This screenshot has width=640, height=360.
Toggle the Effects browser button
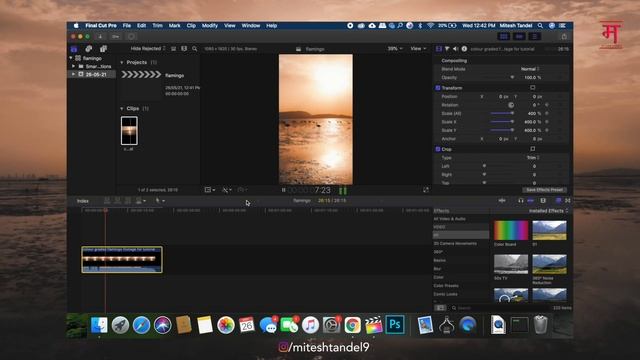pyautogui.click(x=559, y=200)
